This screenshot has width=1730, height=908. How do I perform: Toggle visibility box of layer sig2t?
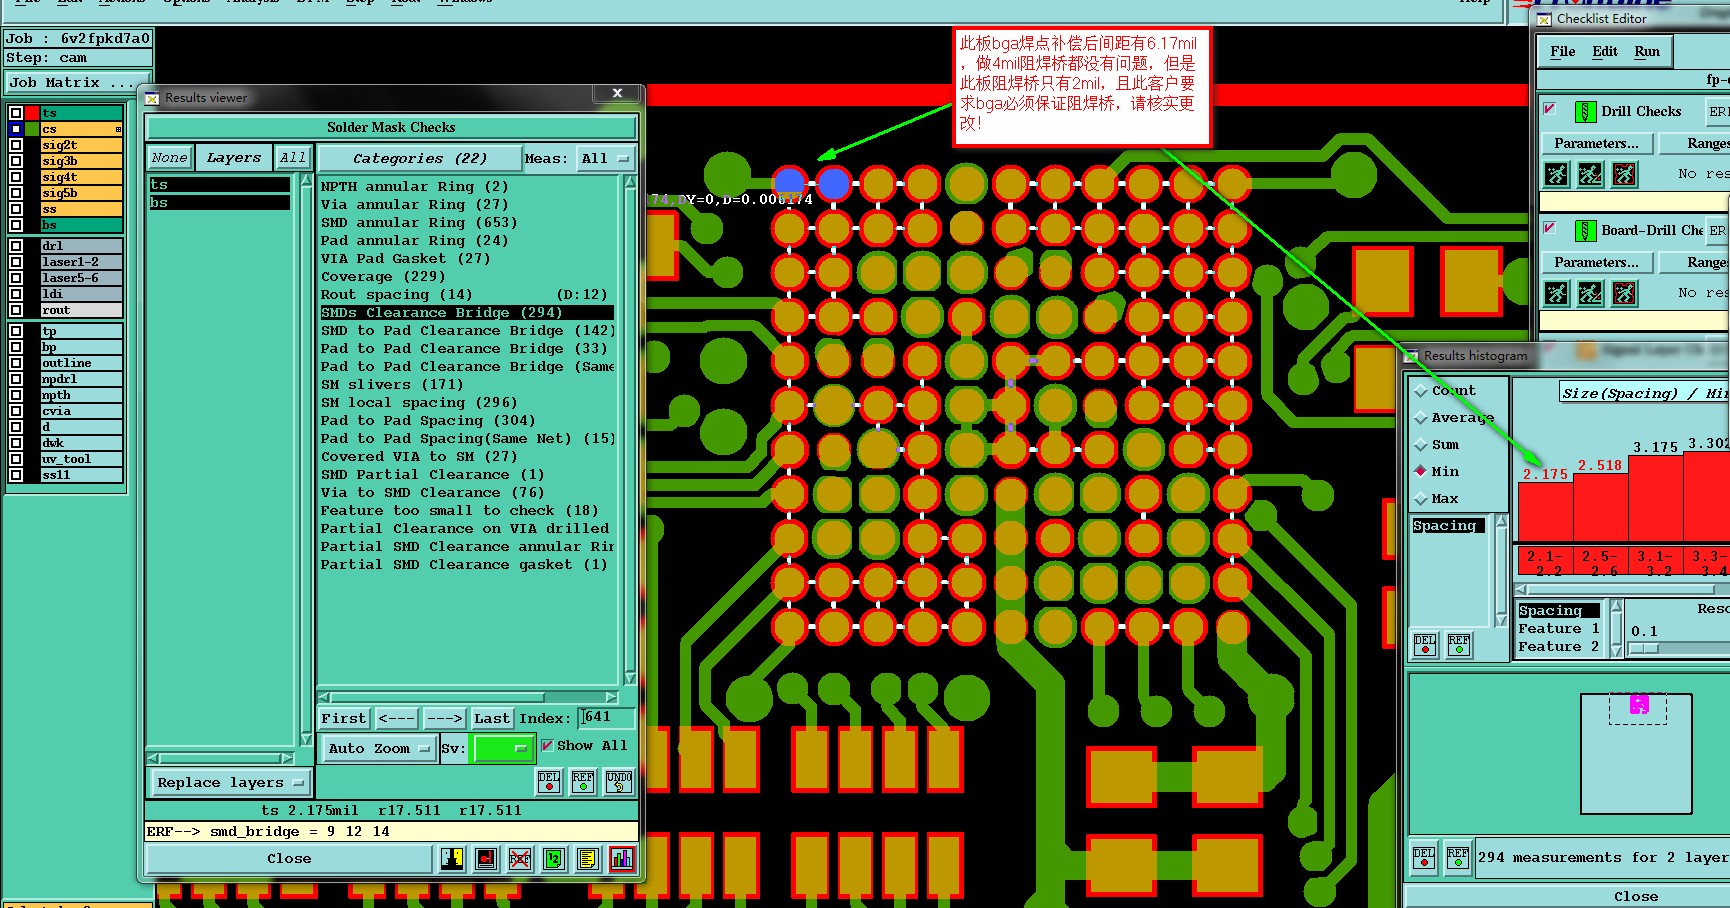16,145
